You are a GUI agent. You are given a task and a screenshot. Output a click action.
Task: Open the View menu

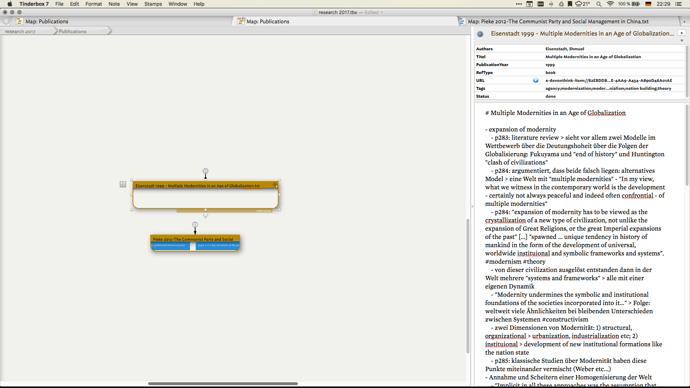[x=132, y=4]
